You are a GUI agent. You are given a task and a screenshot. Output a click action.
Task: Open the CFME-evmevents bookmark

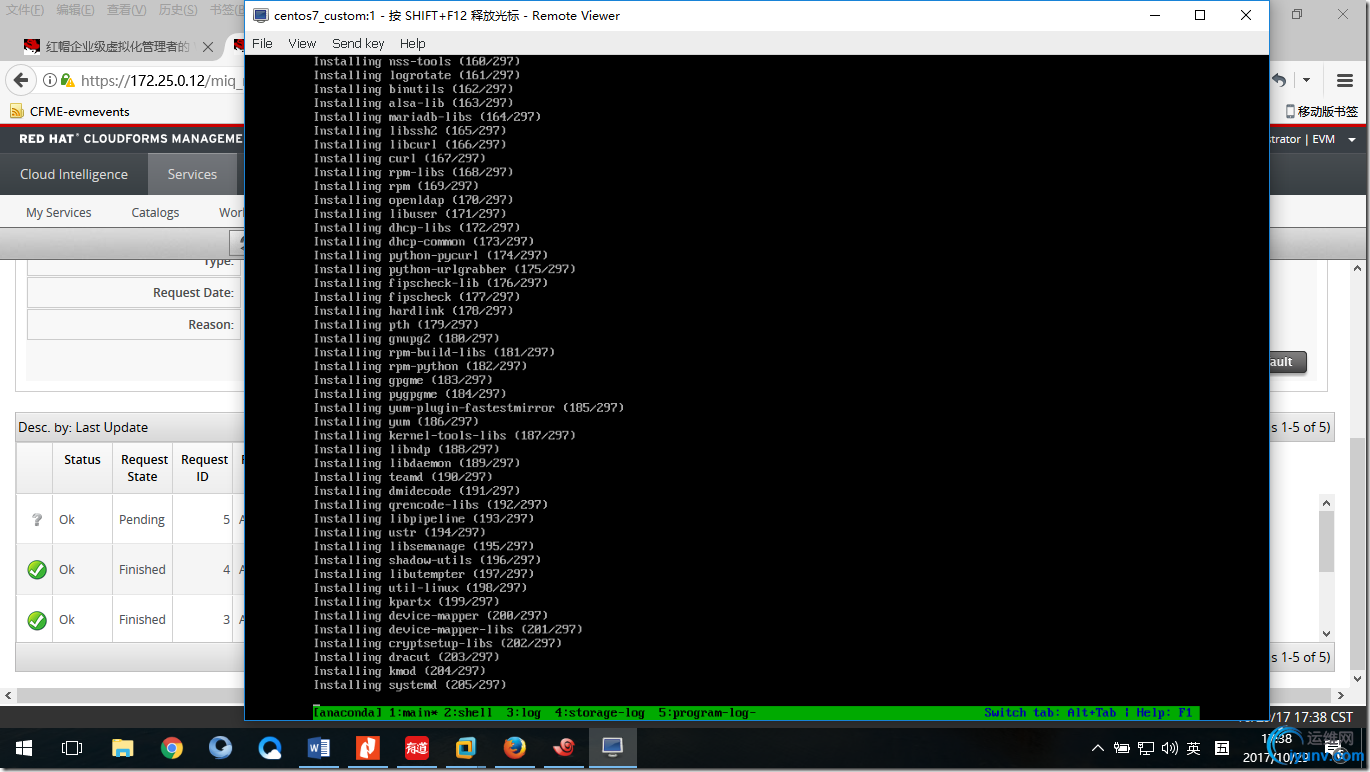80,111
